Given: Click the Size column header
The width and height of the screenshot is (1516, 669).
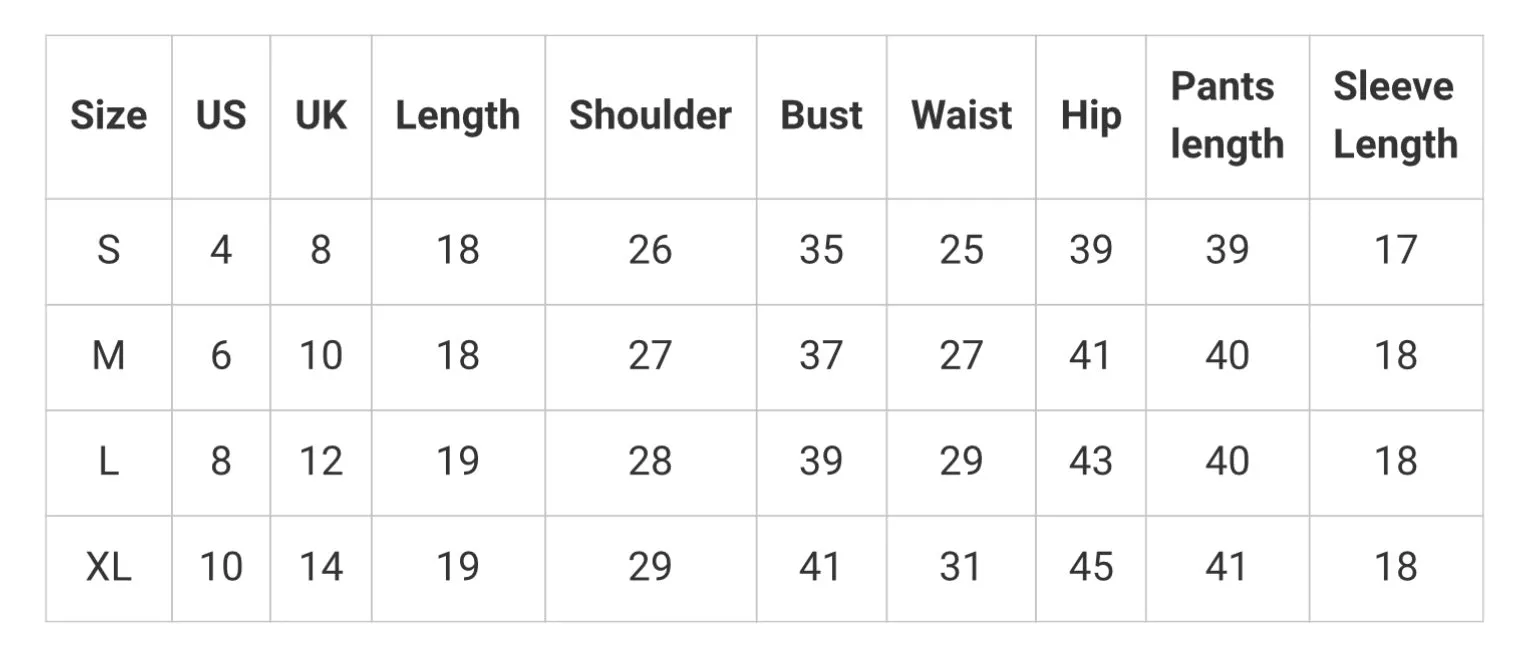Looking at the screenshot, I should click(108, 116).
